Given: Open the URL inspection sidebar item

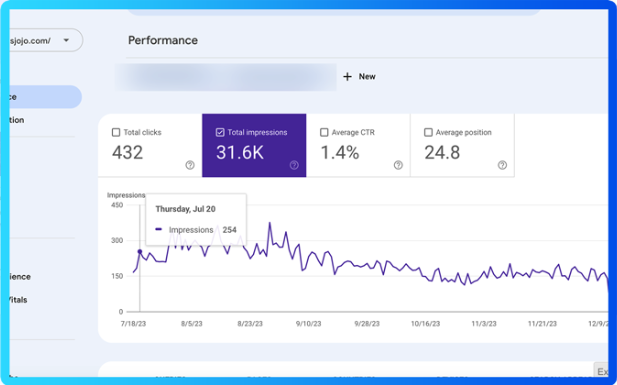Looking at the screenshot, I should 17,120.
